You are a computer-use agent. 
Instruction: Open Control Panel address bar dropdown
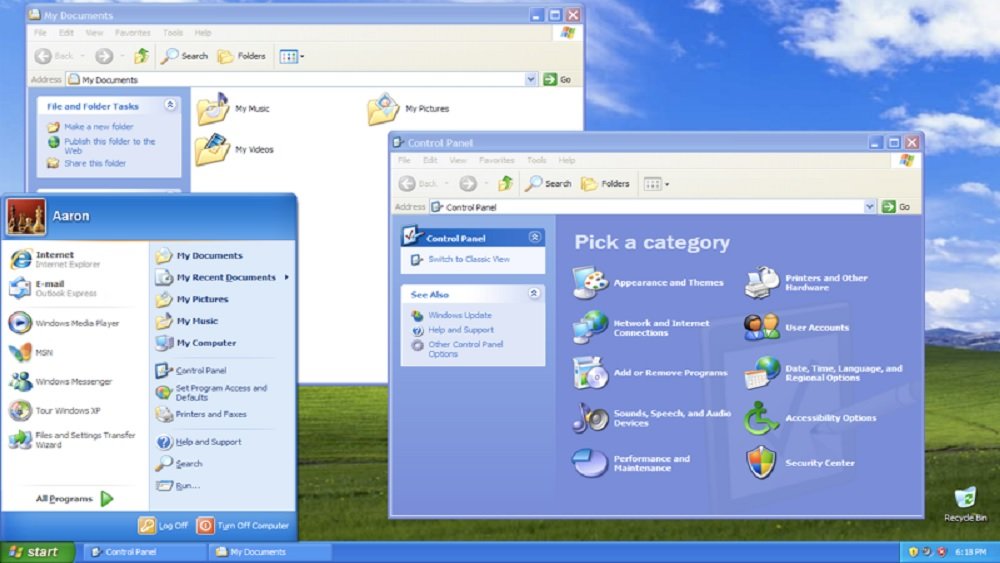pyautogui.click(x=870, y=207)
